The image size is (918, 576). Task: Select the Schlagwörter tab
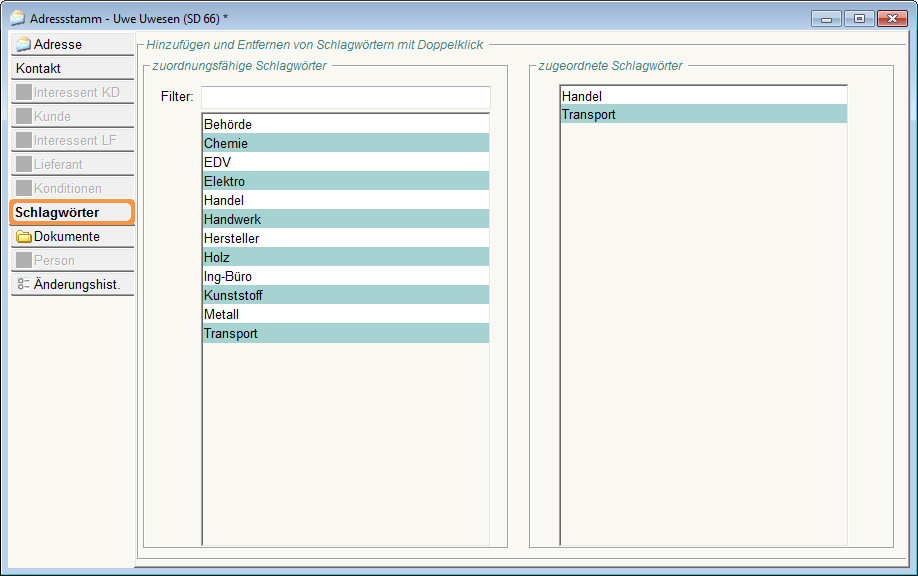pos(72,212)
